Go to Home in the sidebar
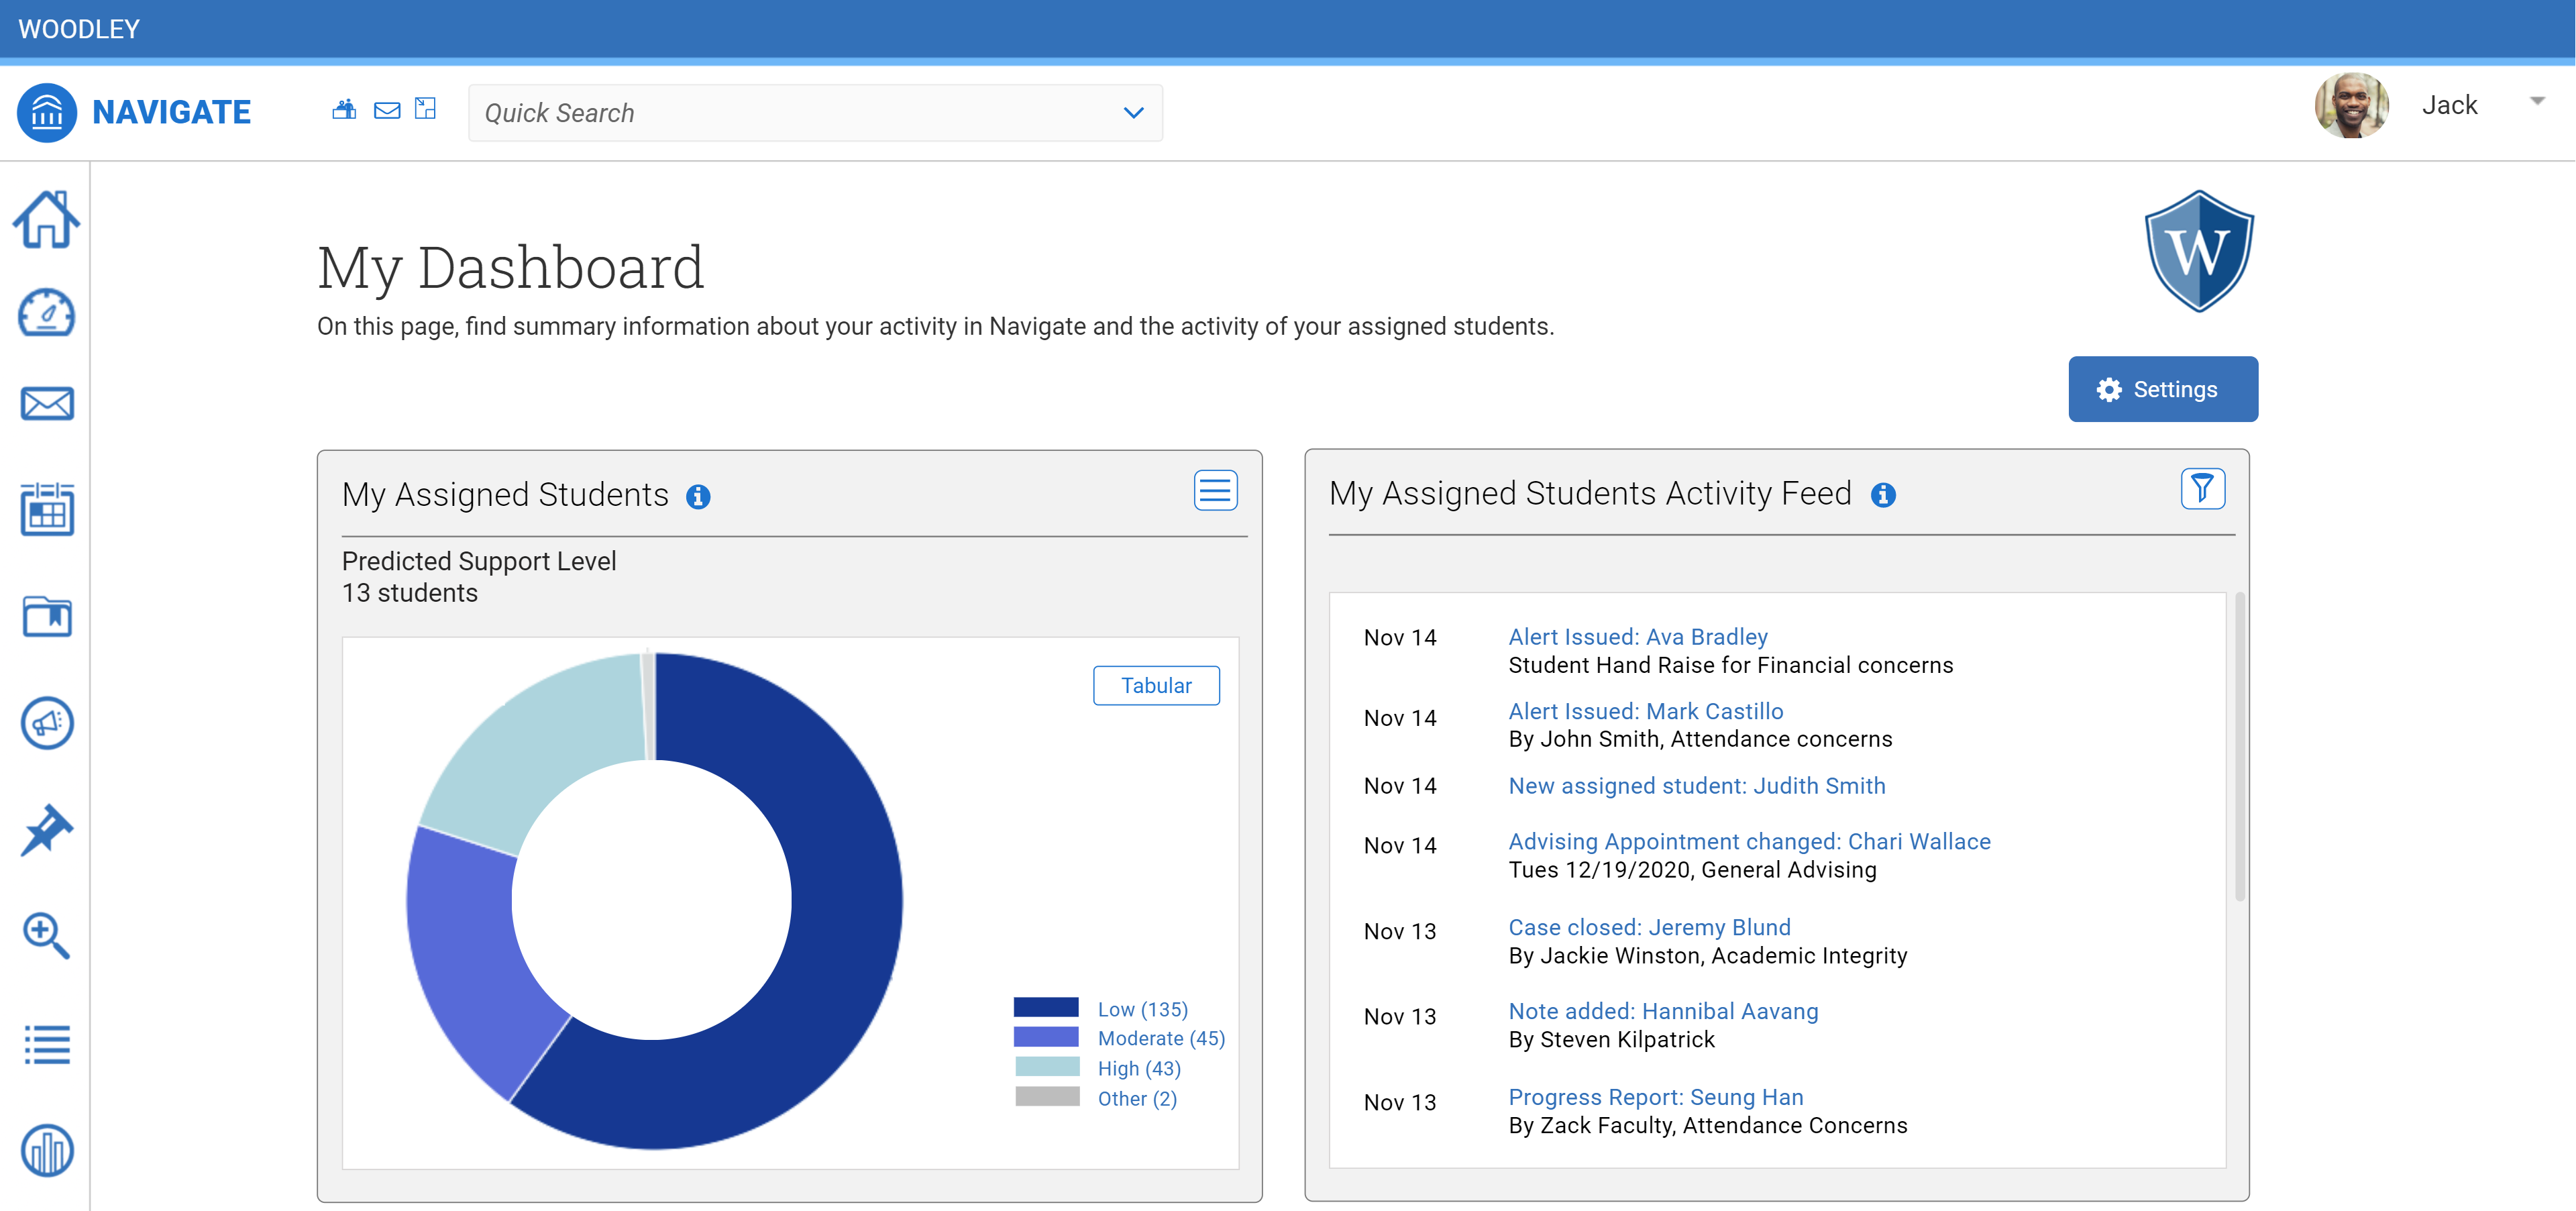2576x1211 pixels. [46, 219]
